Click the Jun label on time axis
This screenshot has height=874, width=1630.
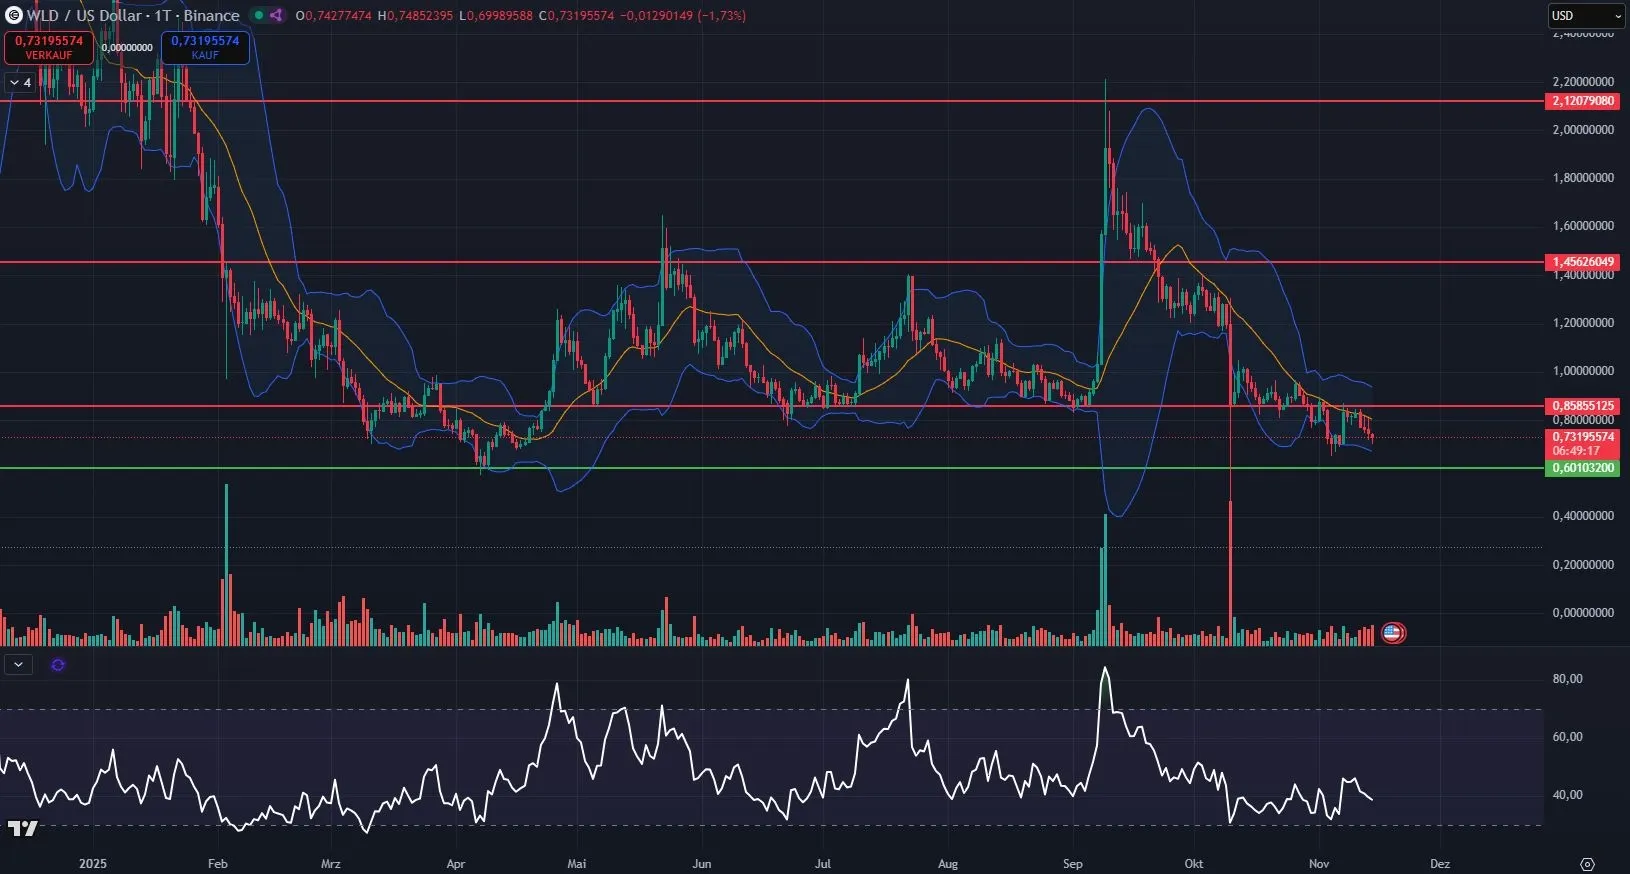coord(702,863)
